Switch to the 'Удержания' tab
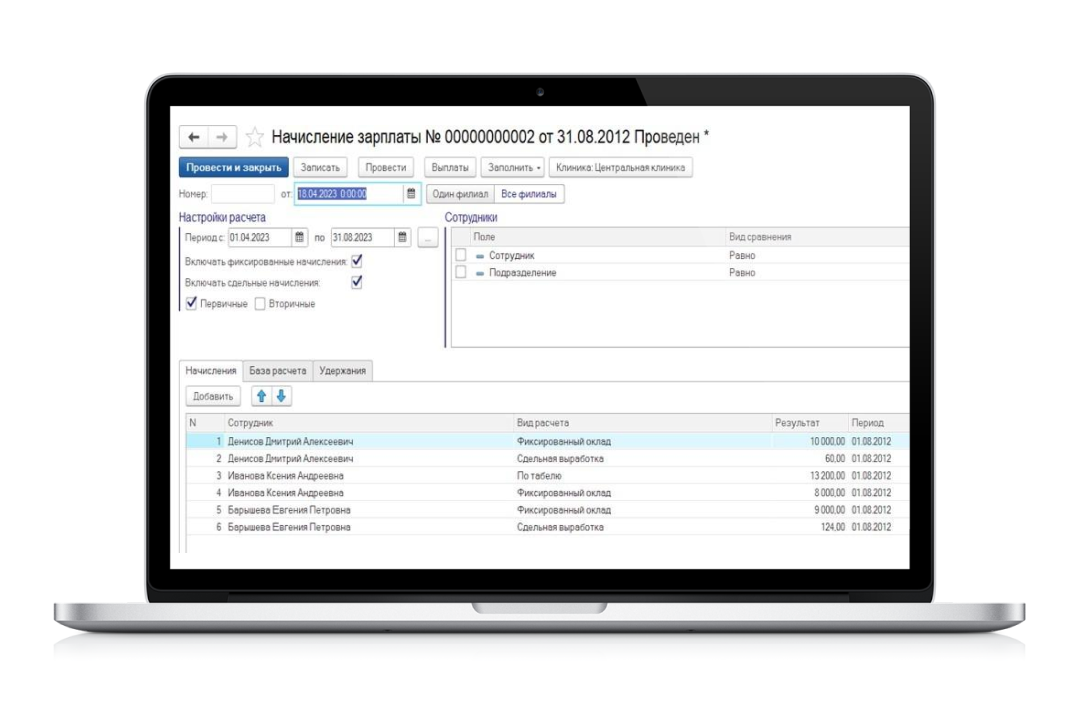Viewport: 1080px width, 710px height. pos(342,371)
